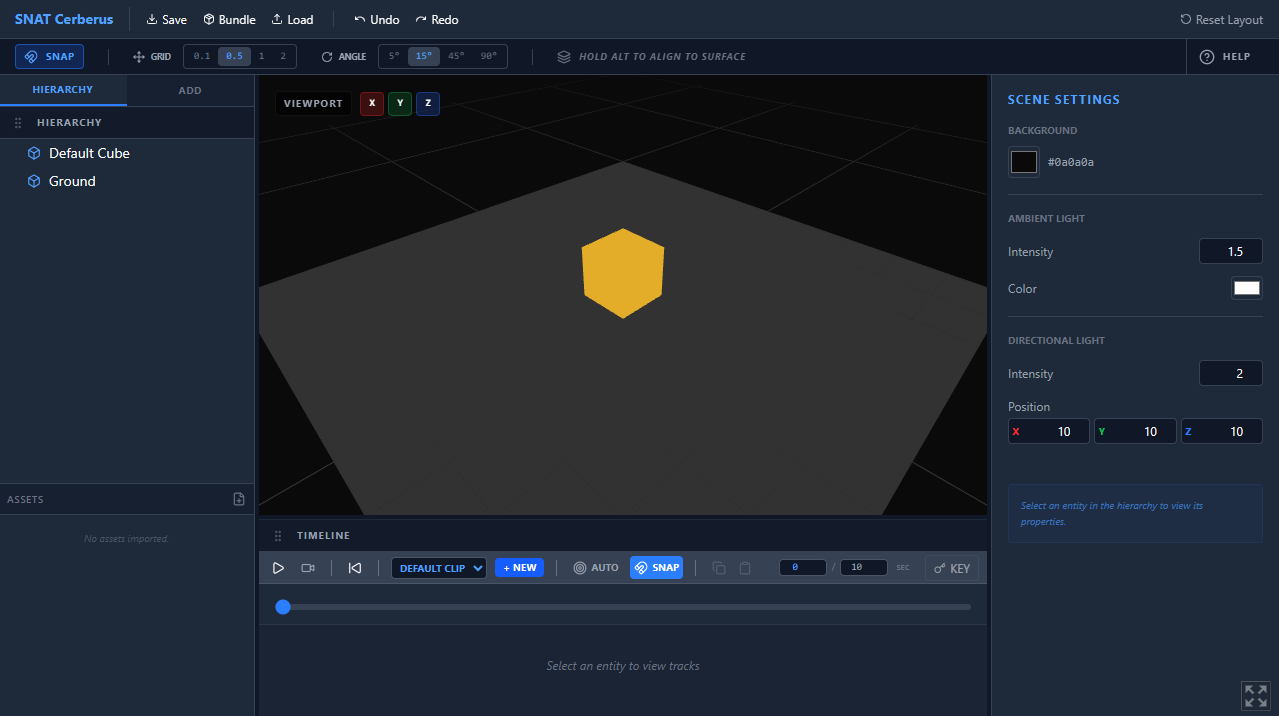Click the Save button in top bar
Viewport: 1279px width, 716px height.
(x=166, y=19)
